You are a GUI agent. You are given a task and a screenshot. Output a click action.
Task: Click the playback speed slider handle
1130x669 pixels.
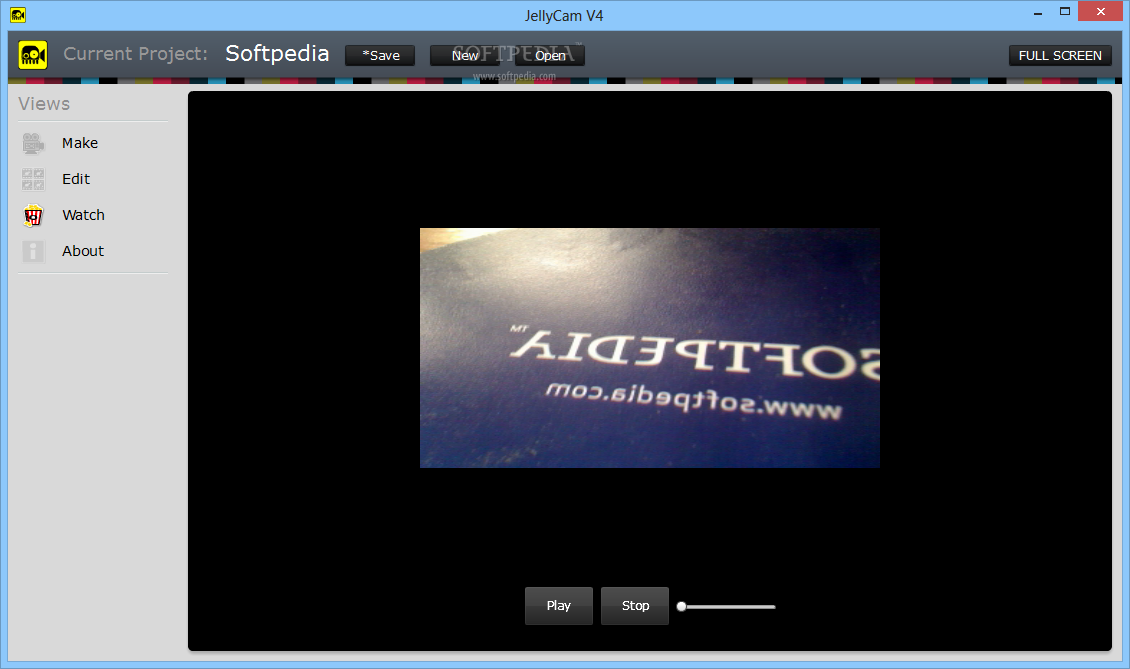pyautogui.click(x=681, y=606)
